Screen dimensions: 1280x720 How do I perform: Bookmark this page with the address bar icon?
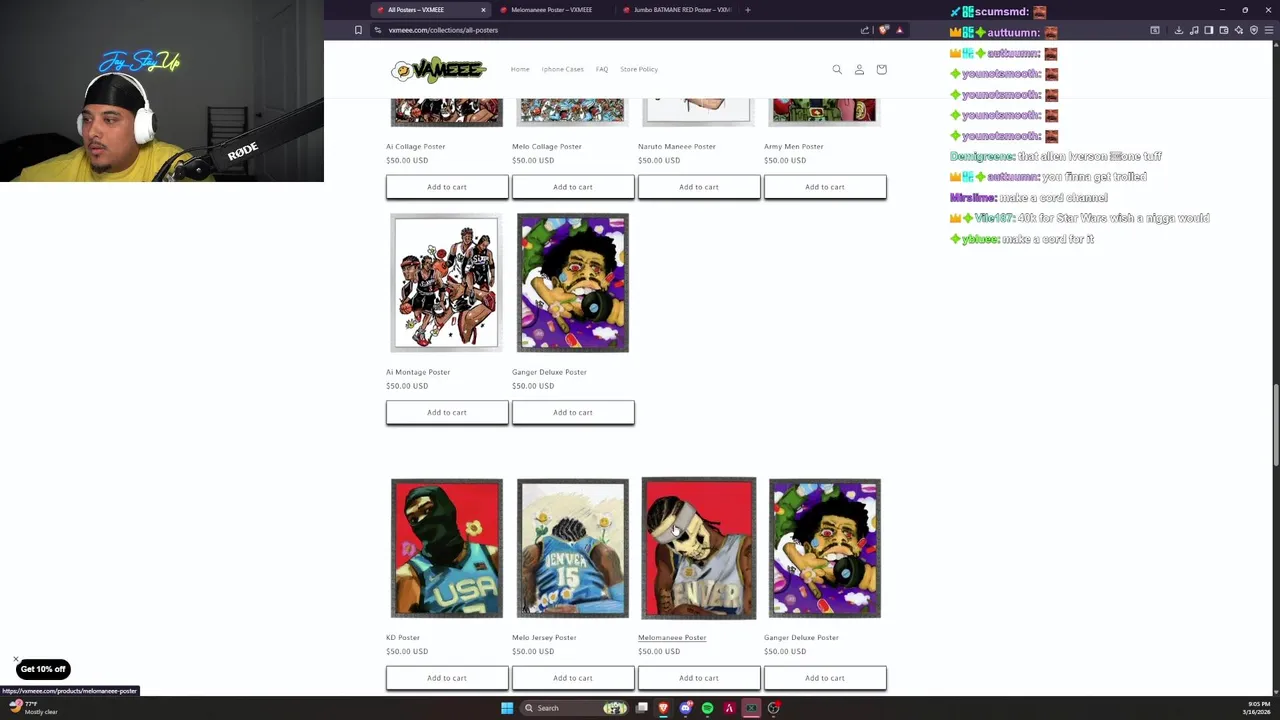358,30
